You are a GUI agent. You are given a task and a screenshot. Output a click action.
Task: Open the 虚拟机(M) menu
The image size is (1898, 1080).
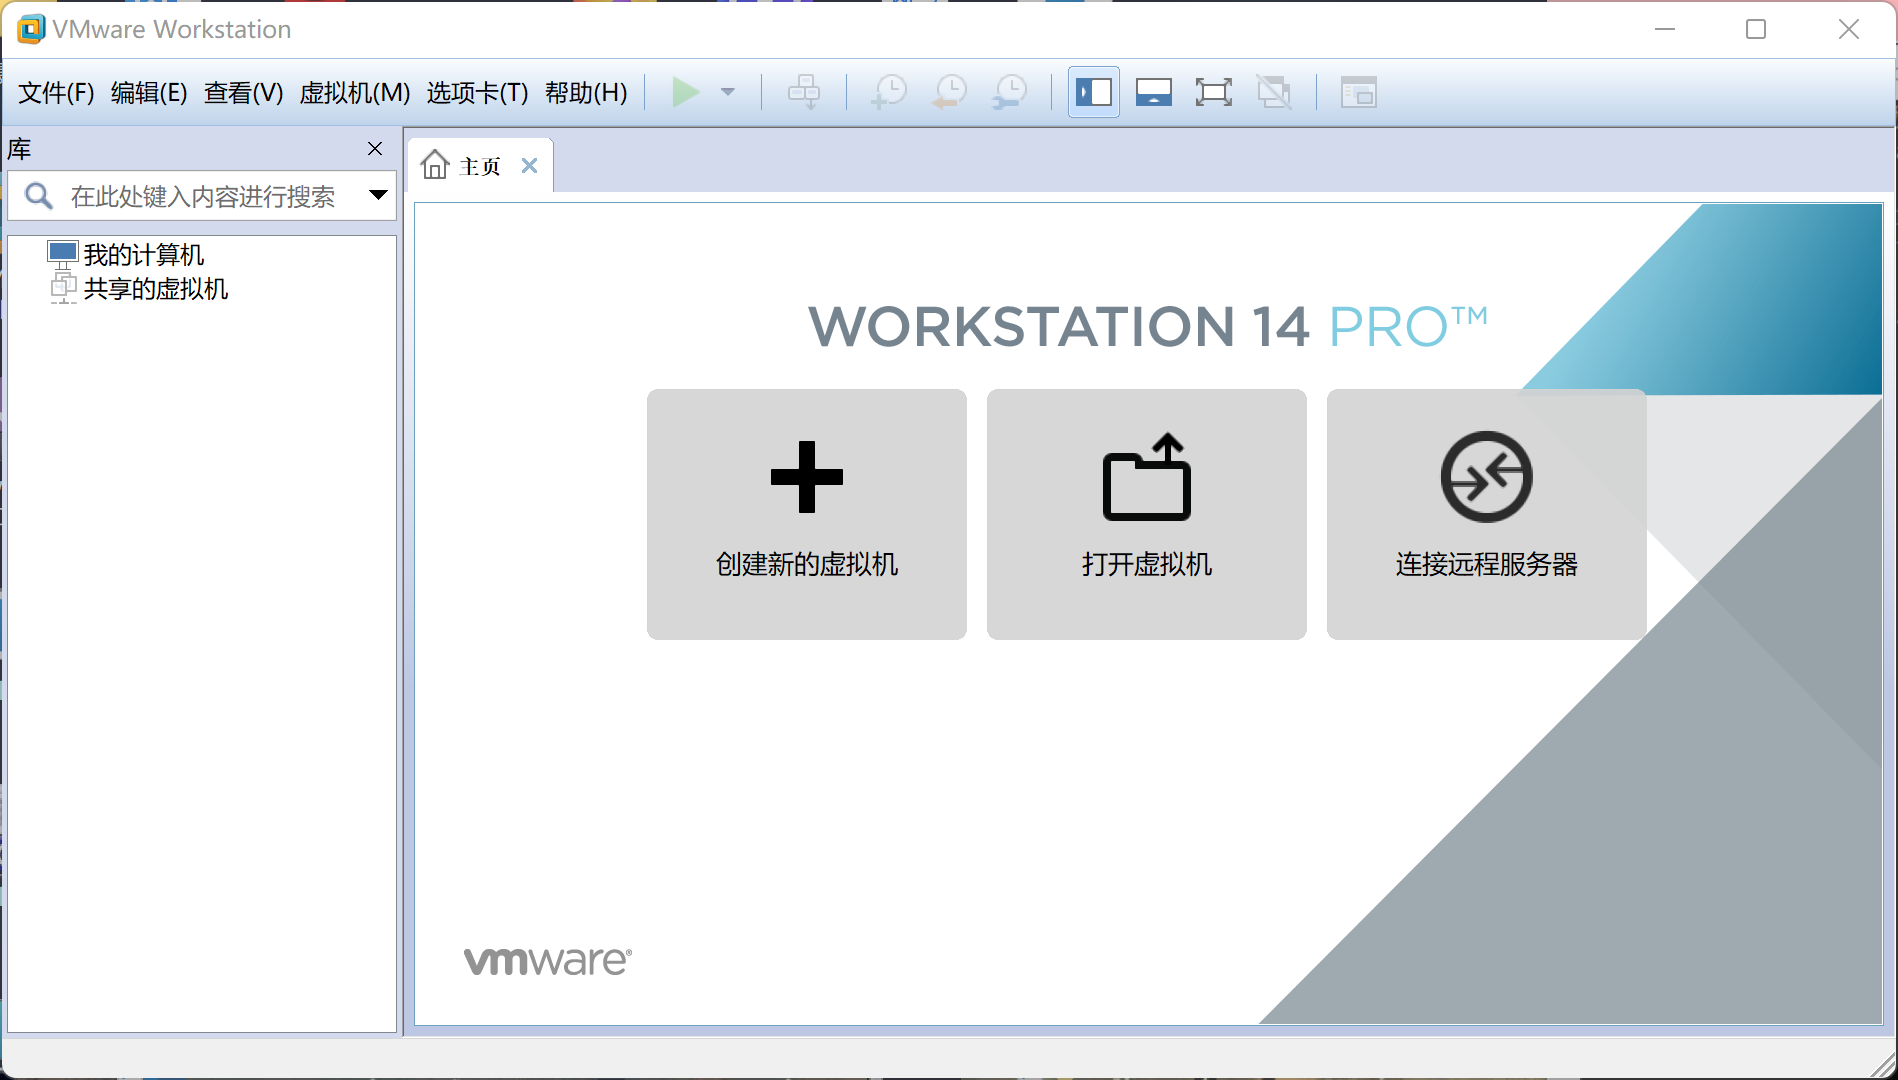(x=355, y=93)
